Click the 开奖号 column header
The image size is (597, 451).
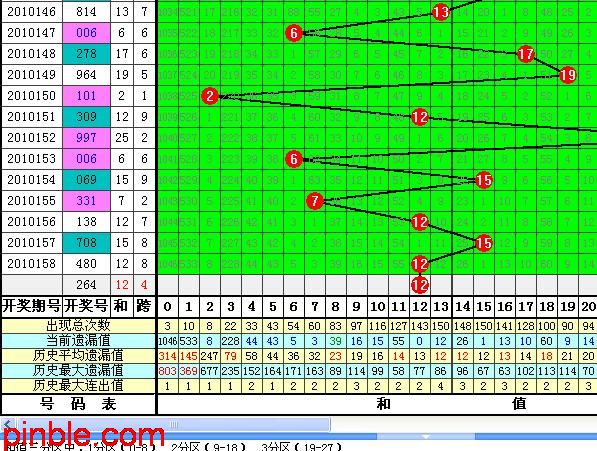pyautogui.click(x=86, y=306)
